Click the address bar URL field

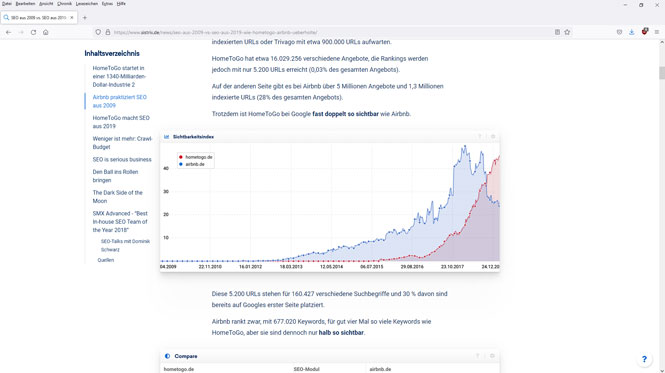click(x=331, y=32)
